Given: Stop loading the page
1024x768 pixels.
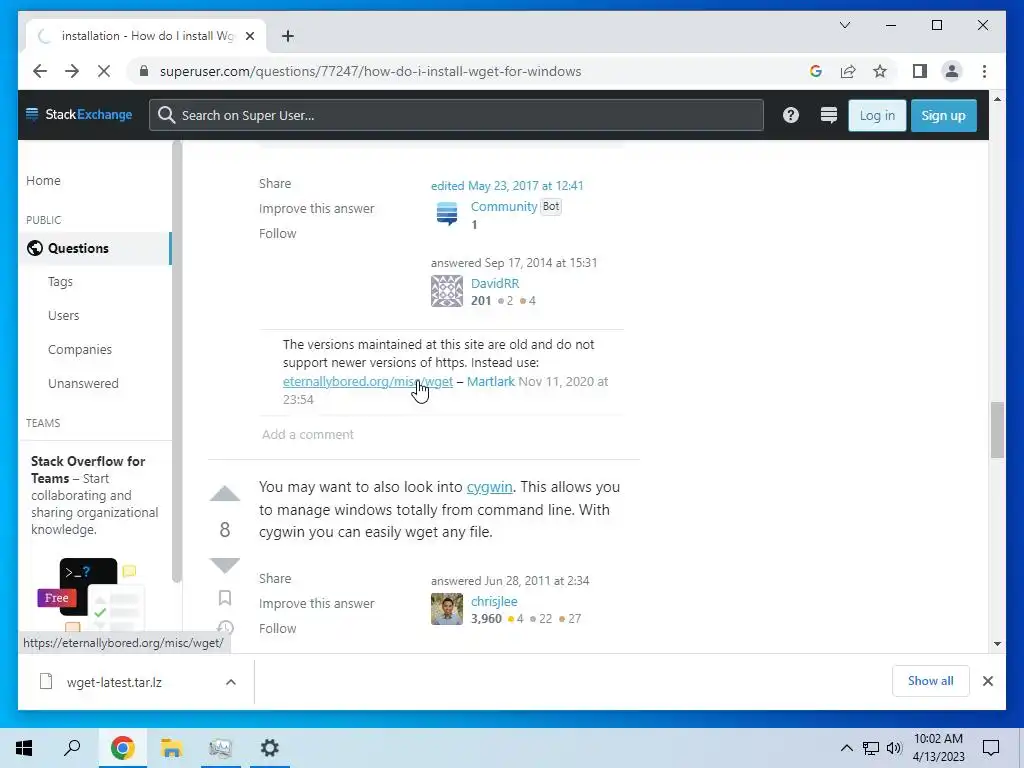Looking at the screenshot, I should point(104,71).
